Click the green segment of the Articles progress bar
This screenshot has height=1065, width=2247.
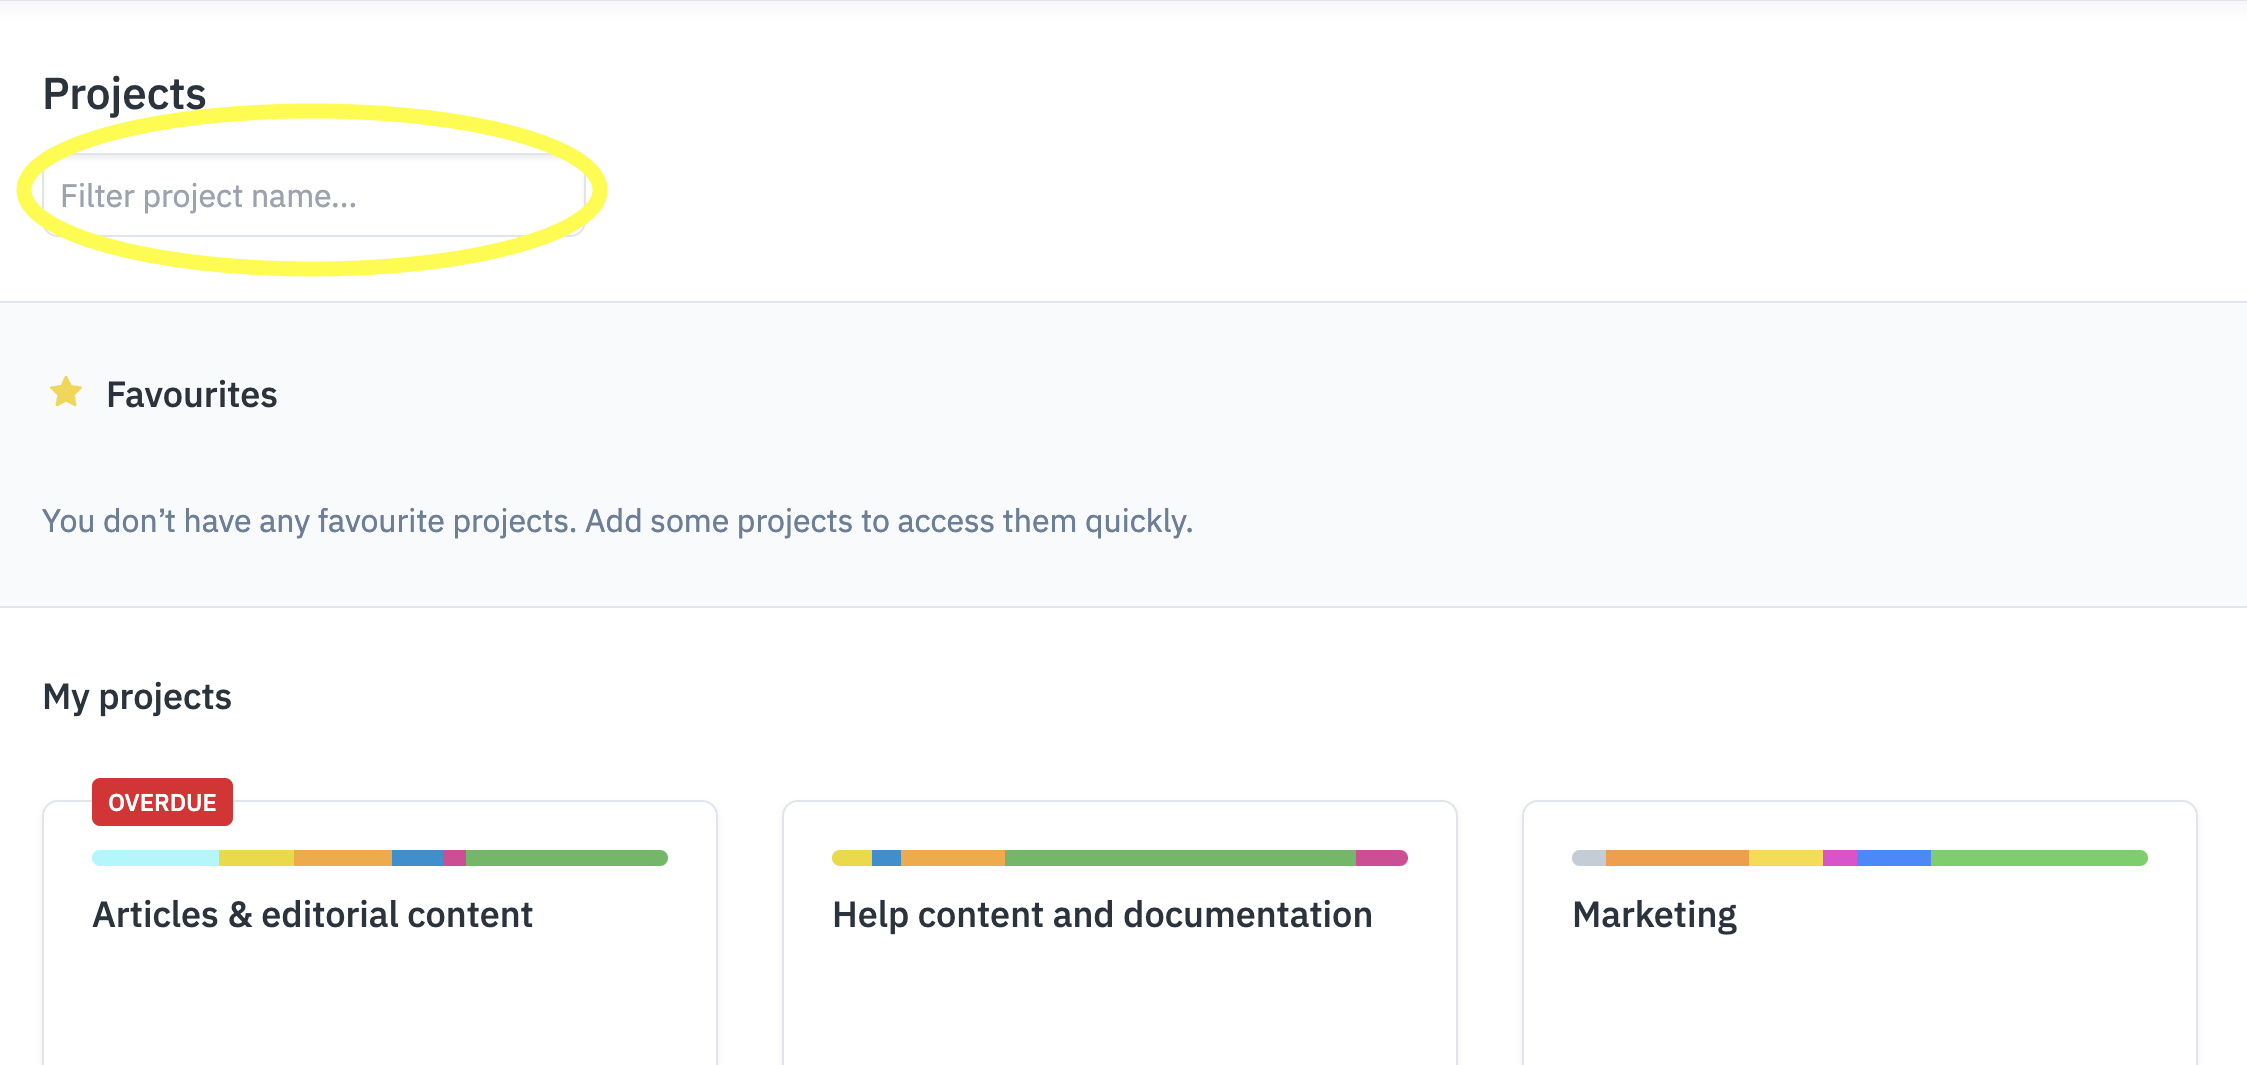565,857
